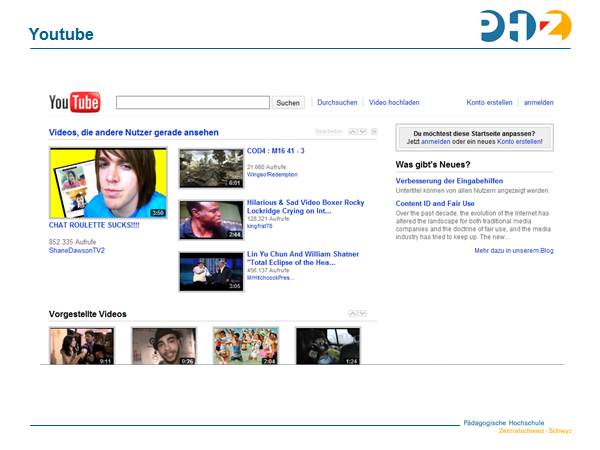The width and height of the screenshot is (600, 450).
Task: Open the COD4 : M16 41 - 3 title
Action: [276, 151]
